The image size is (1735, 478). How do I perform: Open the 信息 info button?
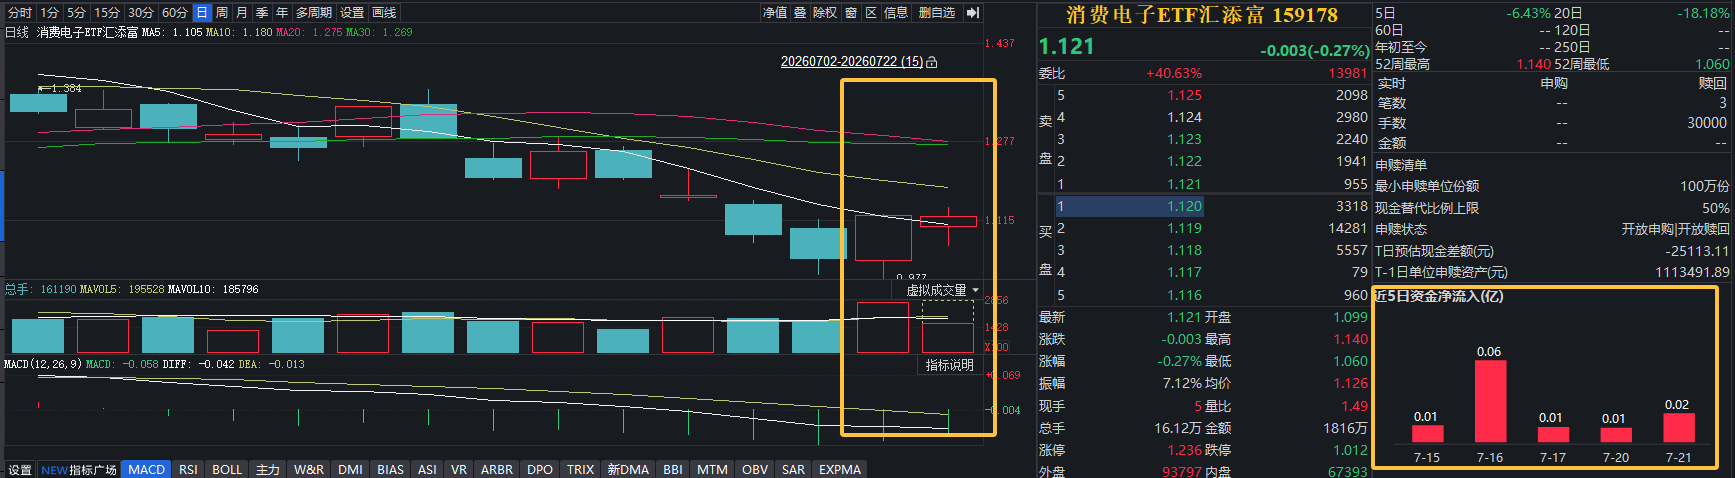point(896,12)
